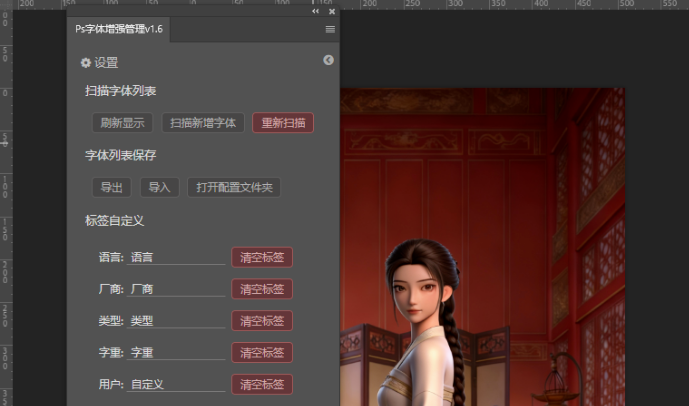Close the font manager panel

pos(332,12)
